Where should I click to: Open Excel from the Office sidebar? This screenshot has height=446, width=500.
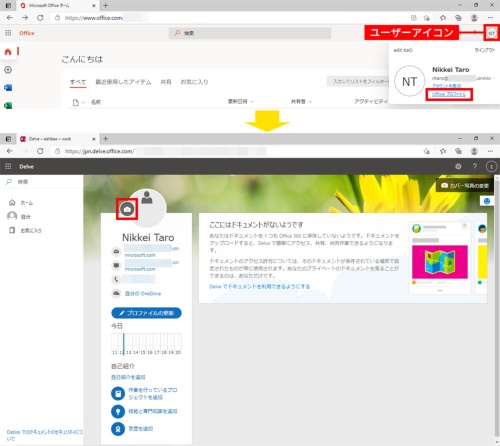8,105
